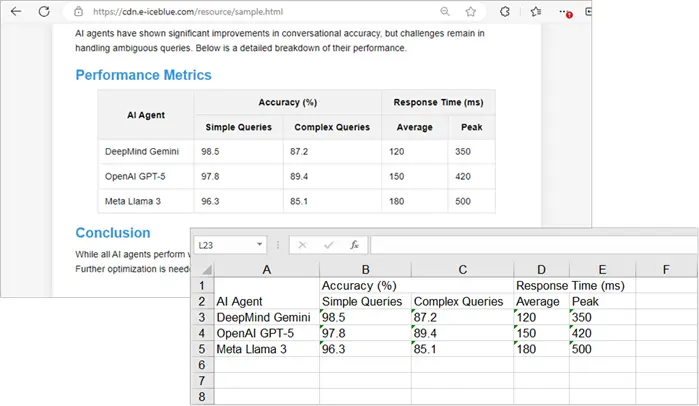Open the browser Settings and more menu

point(564,12)
